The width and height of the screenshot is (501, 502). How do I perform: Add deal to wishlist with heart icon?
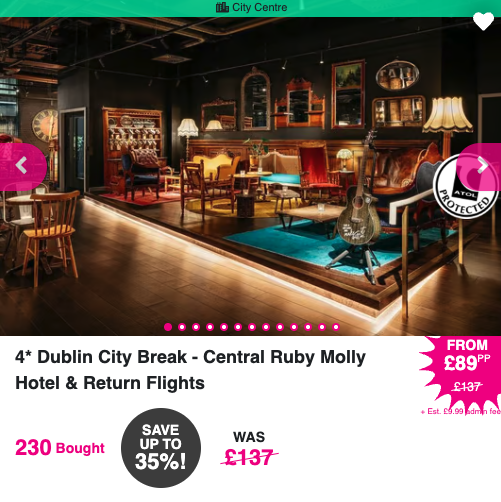coord(483,21)
